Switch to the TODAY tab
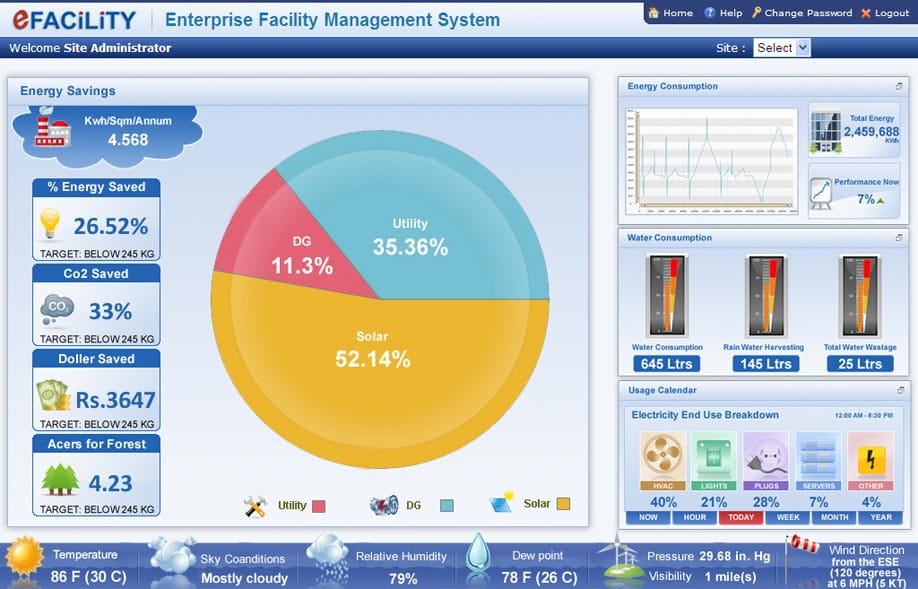Image resolution: width=918 pixels, height=589 pixels. pyautogui.click(x=741, y=517)
